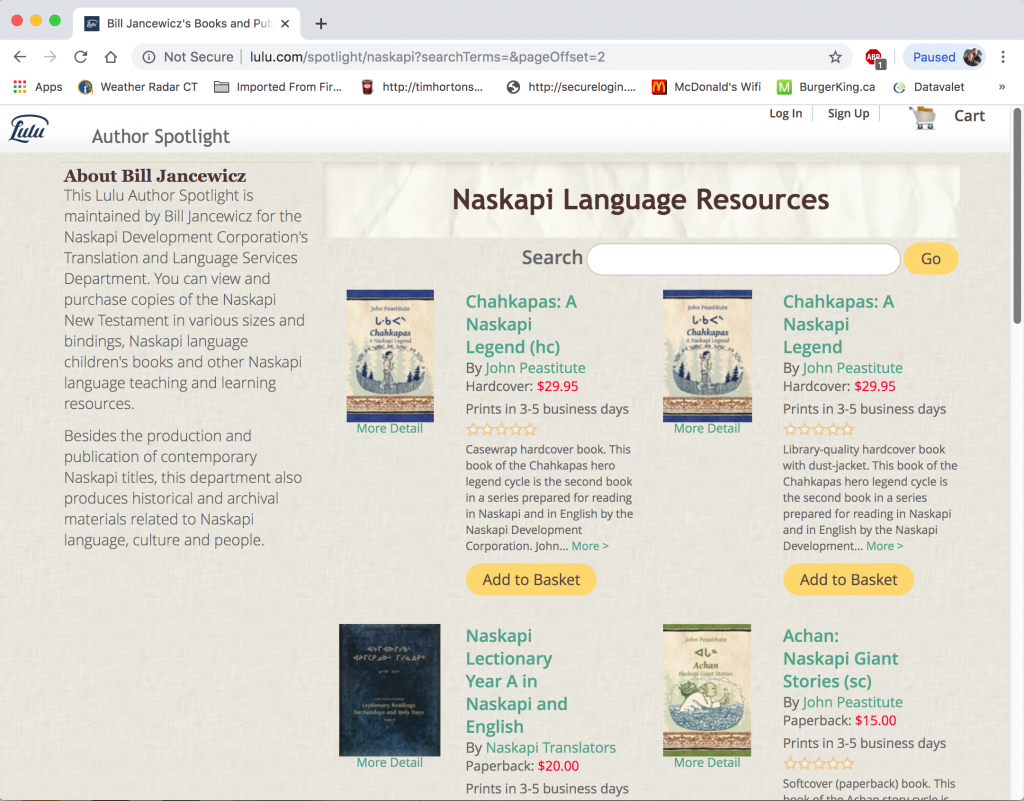The width and height of the screenshot is (1024, 801).
Task: Open the Adblock Plus extension
Action: [874, 57]
